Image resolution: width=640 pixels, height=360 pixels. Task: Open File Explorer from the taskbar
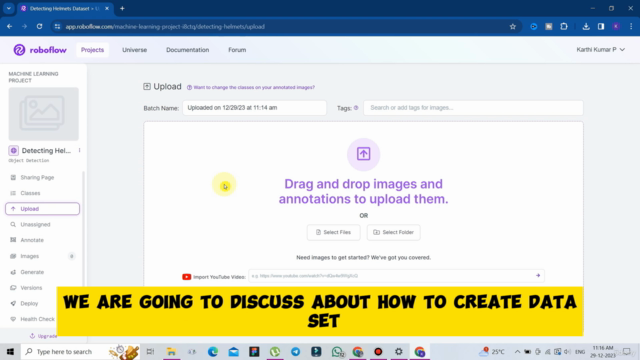(171, 351)
